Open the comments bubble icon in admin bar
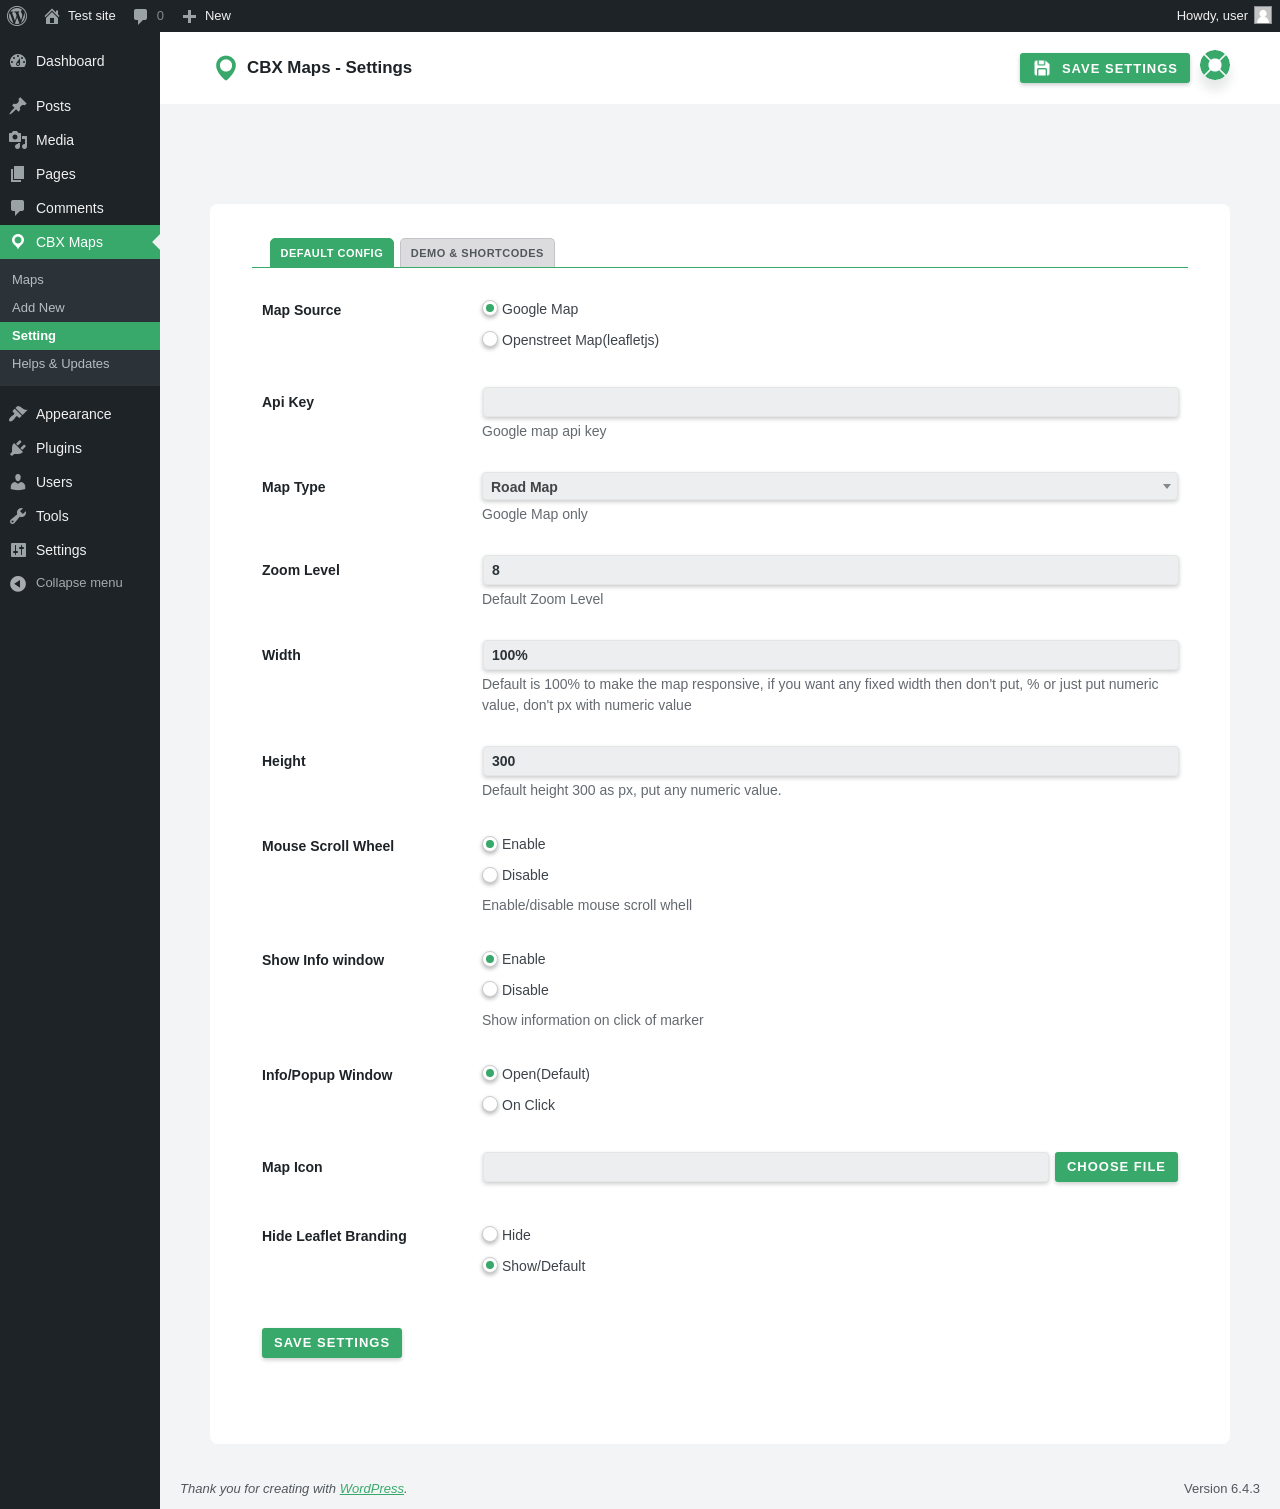 click(x=140, y=16)
